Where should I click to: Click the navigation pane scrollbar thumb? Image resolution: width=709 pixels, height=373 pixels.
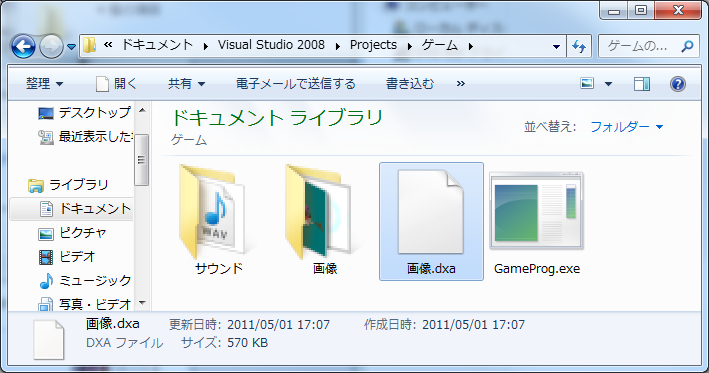pyautogui.click(x=142, y=160)
